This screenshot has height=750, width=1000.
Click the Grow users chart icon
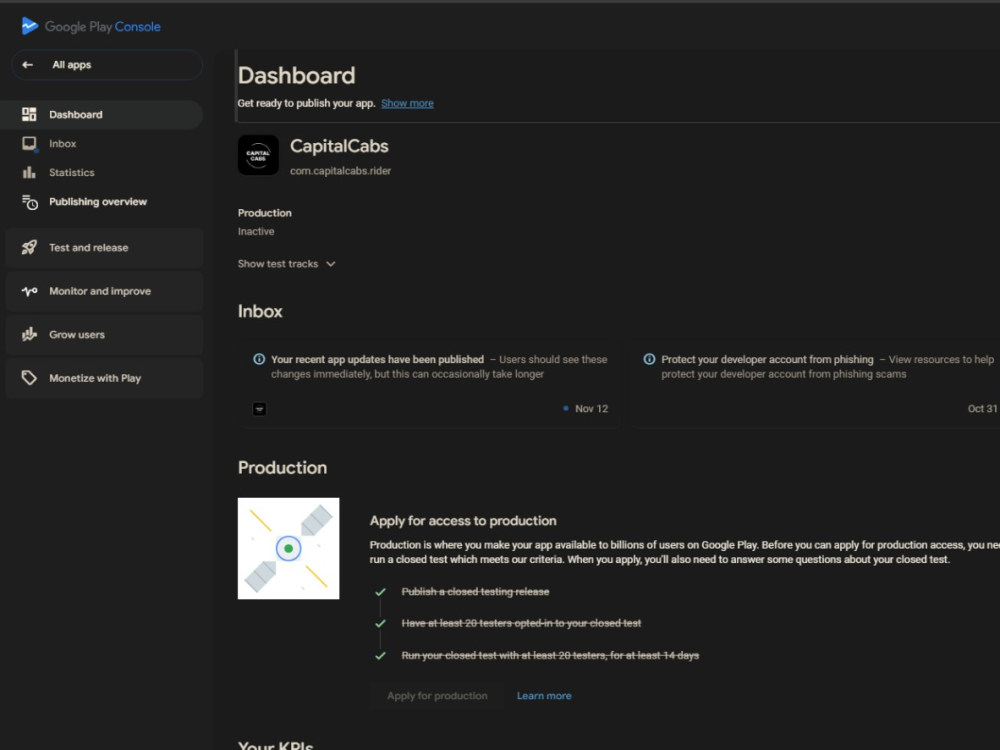[29, 334]
